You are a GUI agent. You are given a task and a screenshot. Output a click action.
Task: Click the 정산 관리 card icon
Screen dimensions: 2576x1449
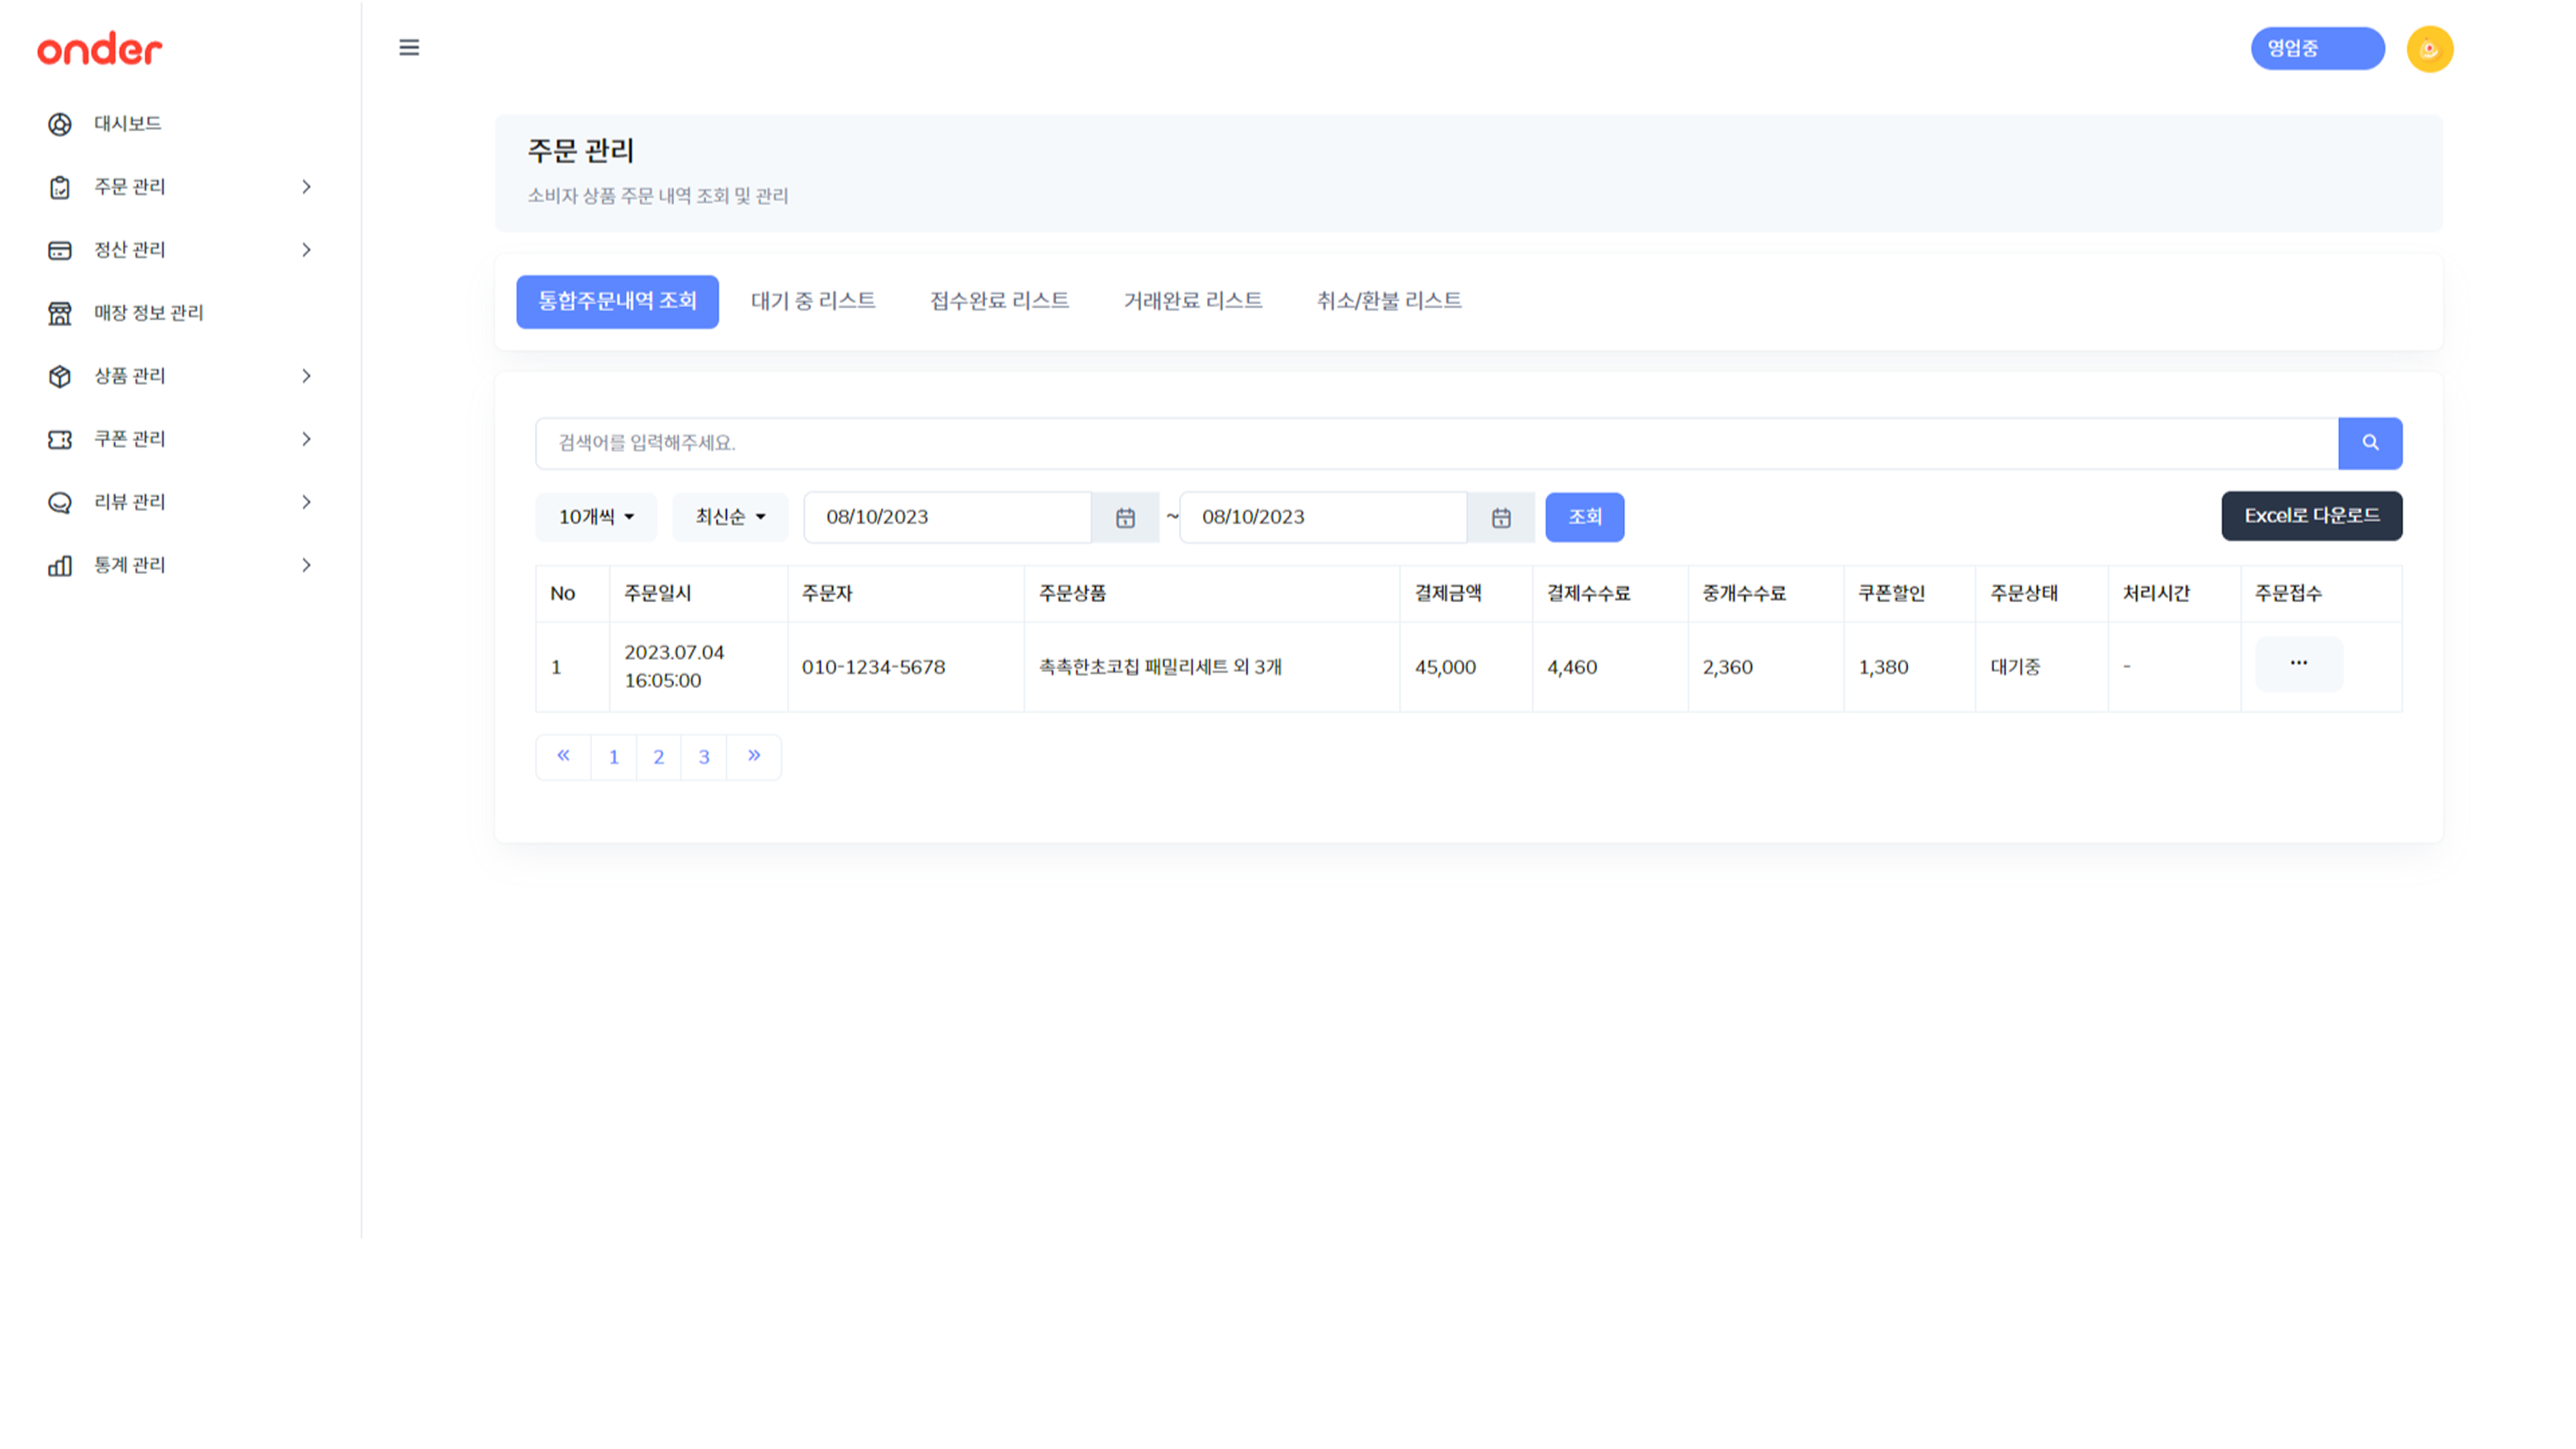pos(60,250)
